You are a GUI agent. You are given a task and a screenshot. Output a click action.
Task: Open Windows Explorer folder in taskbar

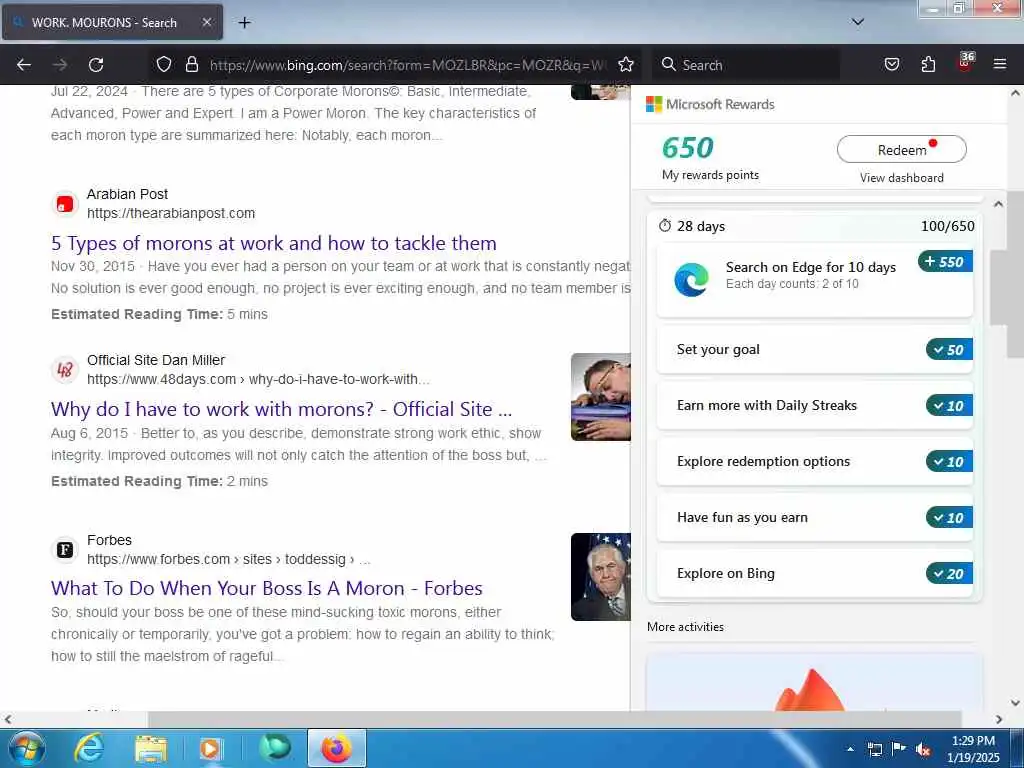point(151,749)
